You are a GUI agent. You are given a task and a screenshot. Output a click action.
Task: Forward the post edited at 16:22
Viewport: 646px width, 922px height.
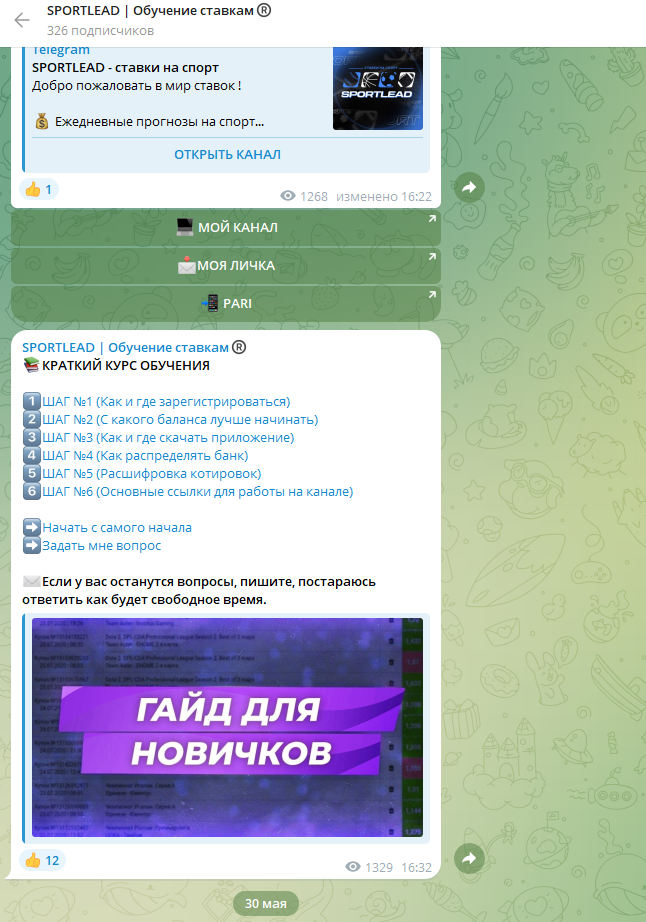469,188
